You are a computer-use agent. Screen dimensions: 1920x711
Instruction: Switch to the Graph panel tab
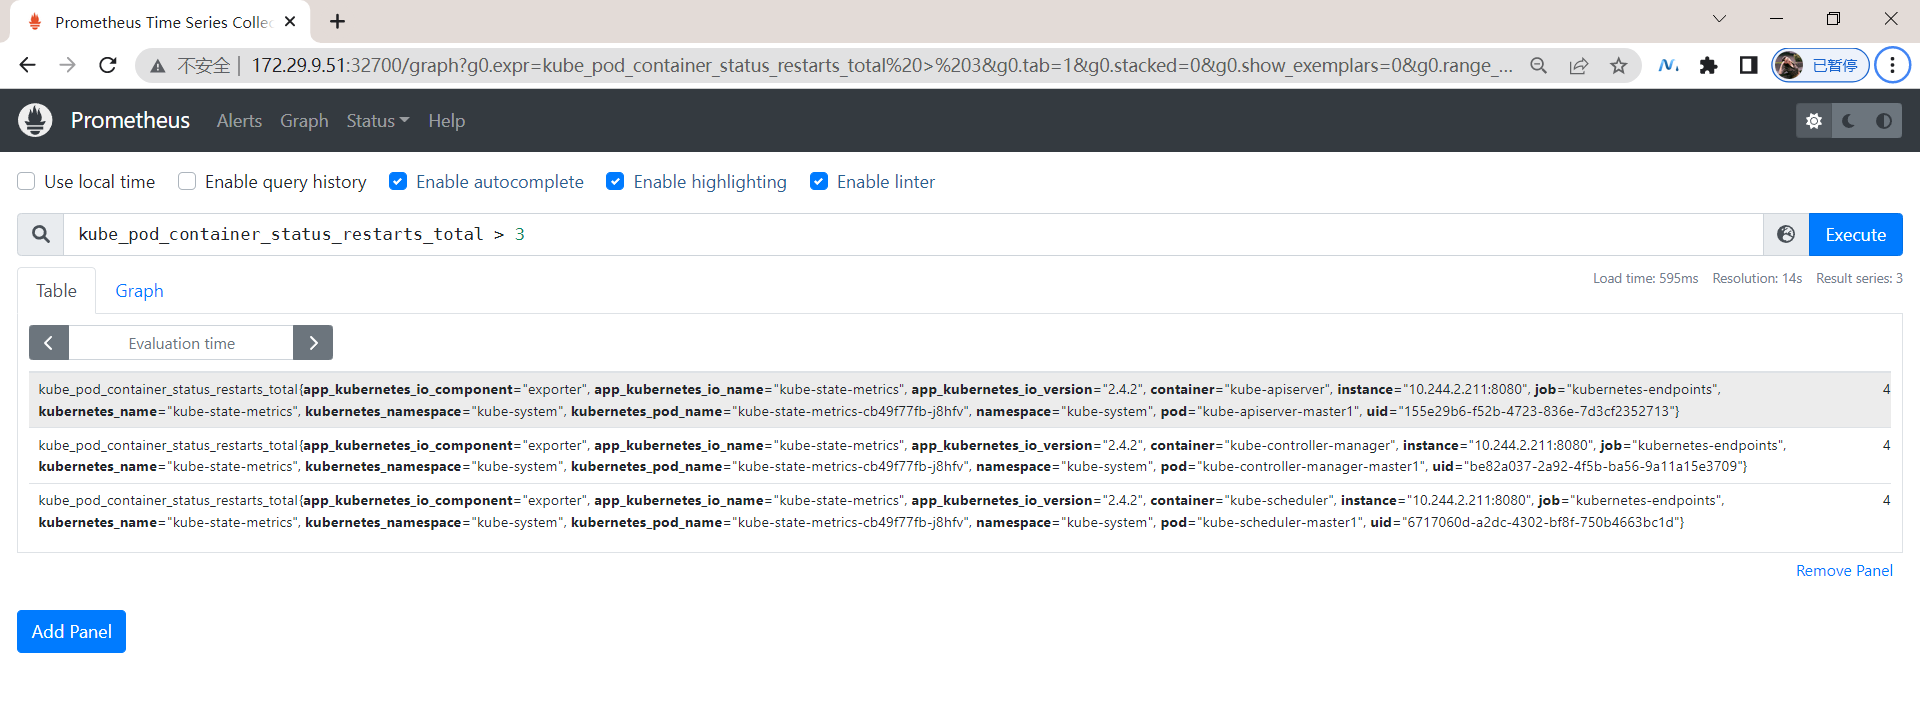coord(139,290)
